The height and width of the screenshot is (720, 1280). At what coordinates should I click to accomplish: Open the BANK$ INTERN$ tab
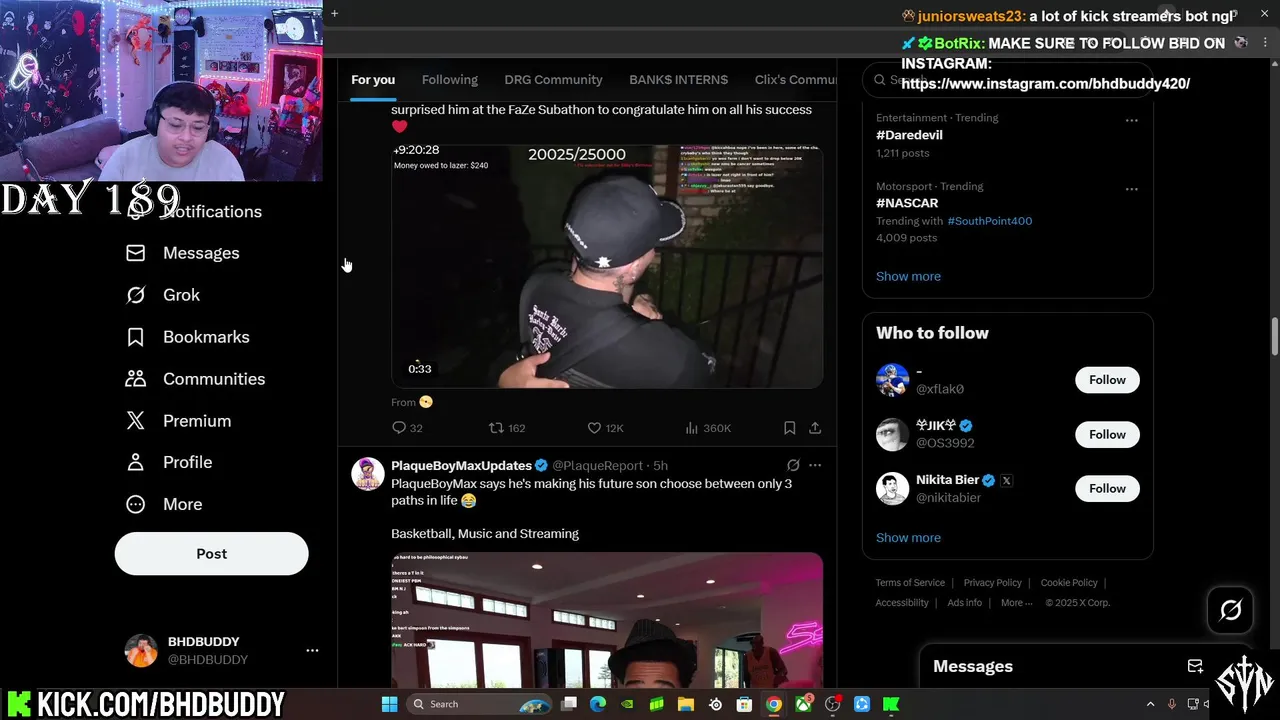click(x=678, y=80)
